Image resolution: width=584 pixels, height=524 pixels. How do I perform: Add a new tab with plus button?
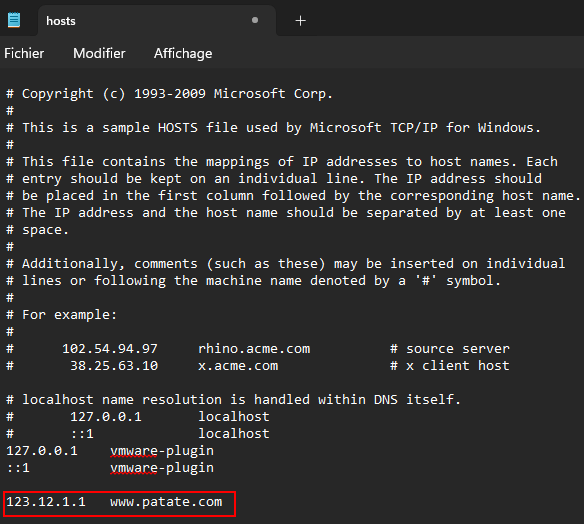(x=301, y=21)
